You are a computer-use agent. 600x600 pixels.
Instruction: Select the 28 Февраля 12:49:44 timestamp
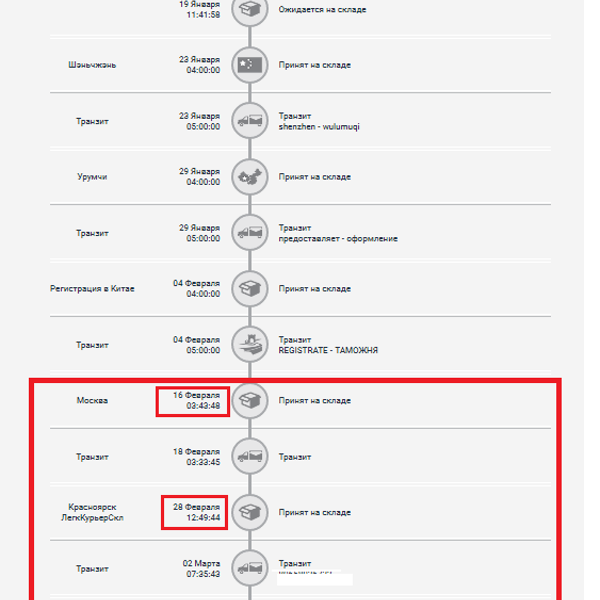196,512
